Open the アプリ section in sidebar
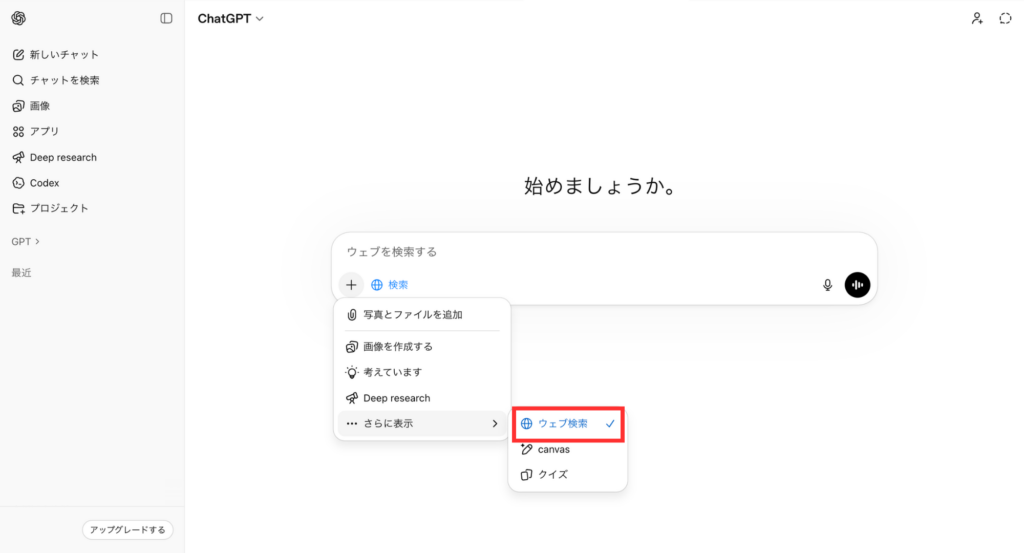1024x553 pixels. pos(36,131)
